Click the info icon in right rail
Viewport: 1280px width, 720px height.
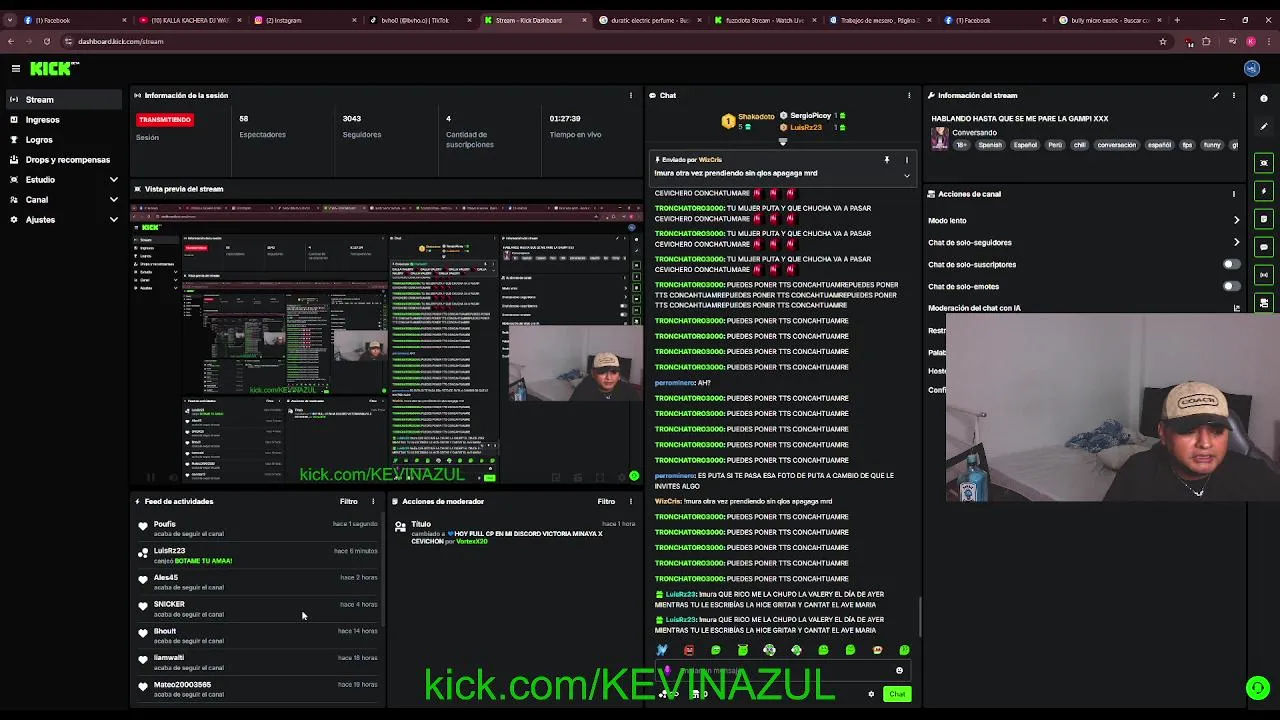pyautogui.click(x=1264, y=98)
